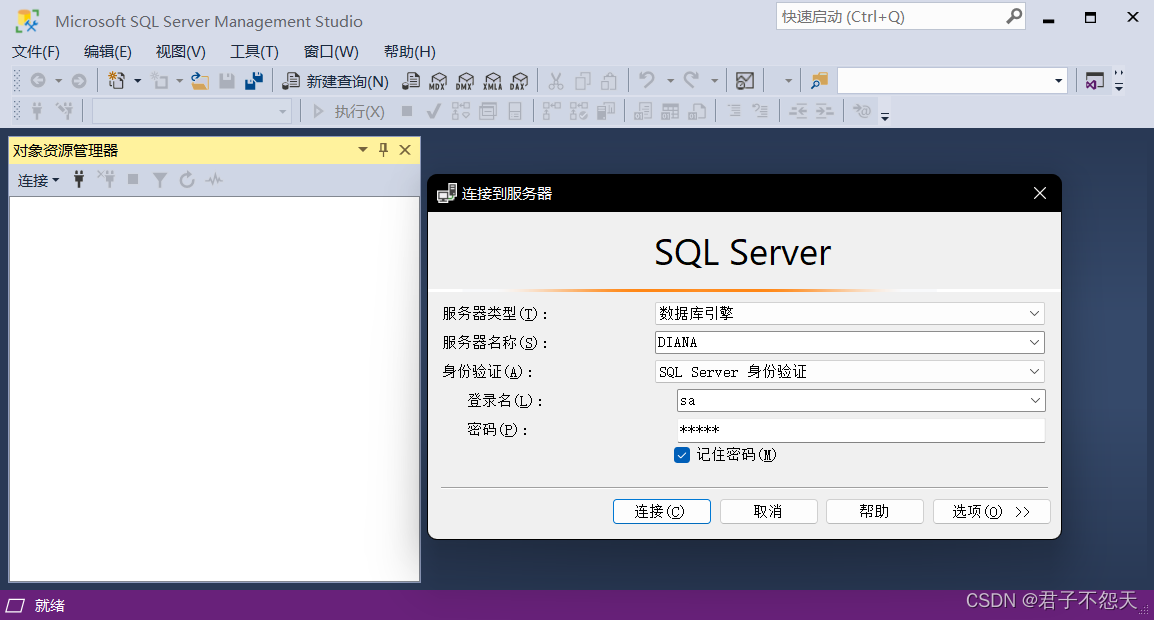Click the Database Engine Query icon
1154x620 pixels.
(x=411, y=81)
